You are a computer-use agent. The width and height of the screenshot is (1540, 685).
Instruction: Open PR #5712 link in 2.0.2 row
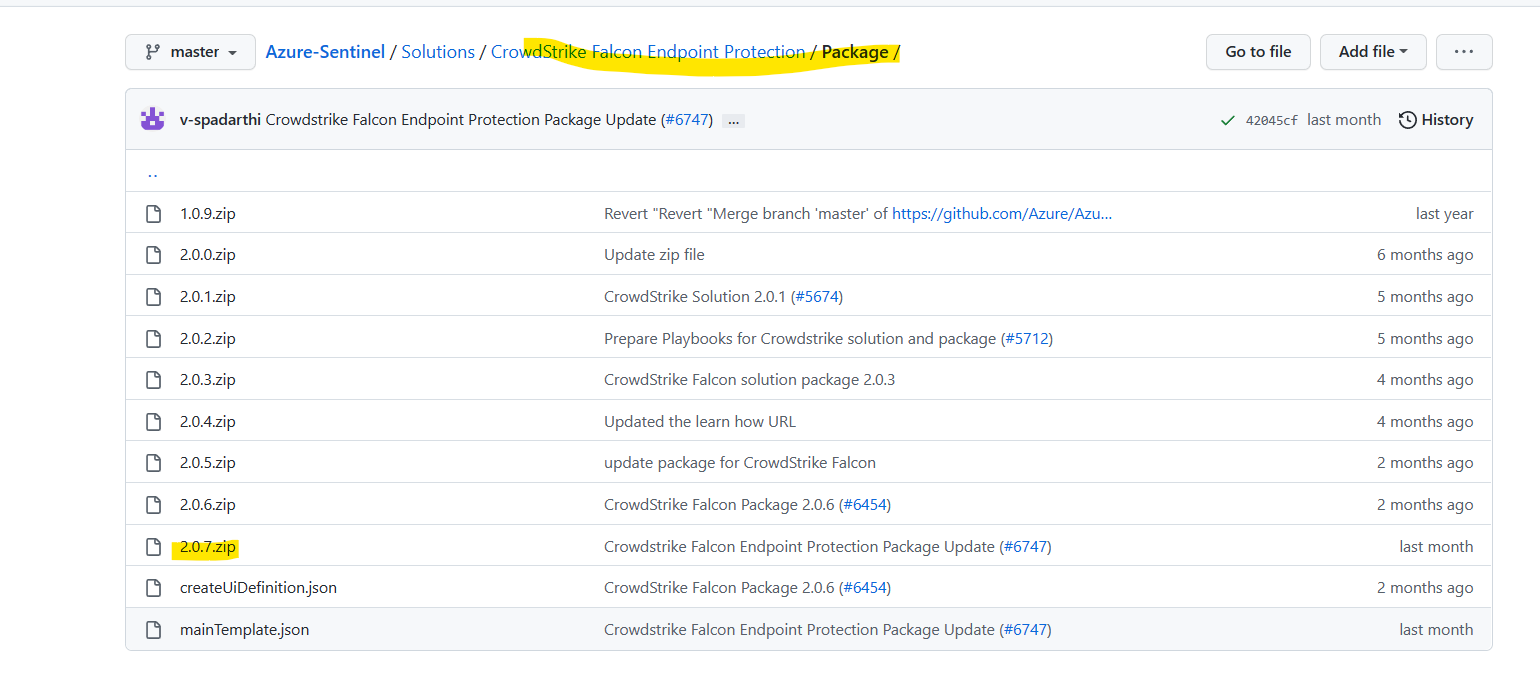pos(1026,338)
